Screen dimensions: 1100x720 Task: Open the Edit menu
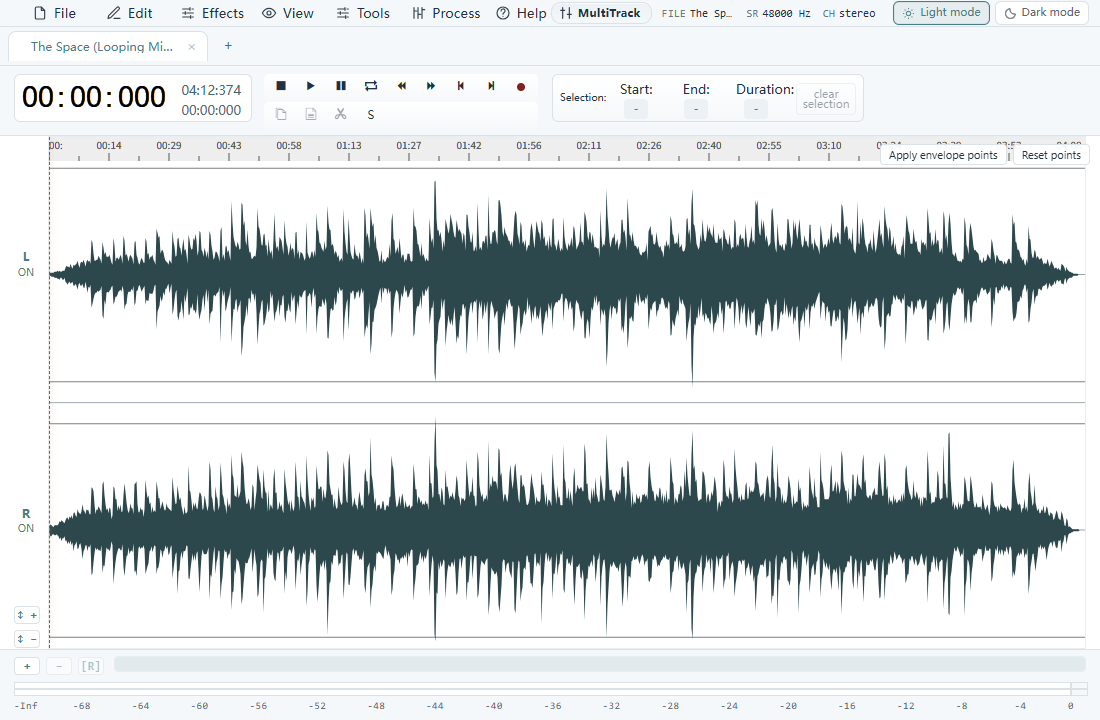point(130,13)
